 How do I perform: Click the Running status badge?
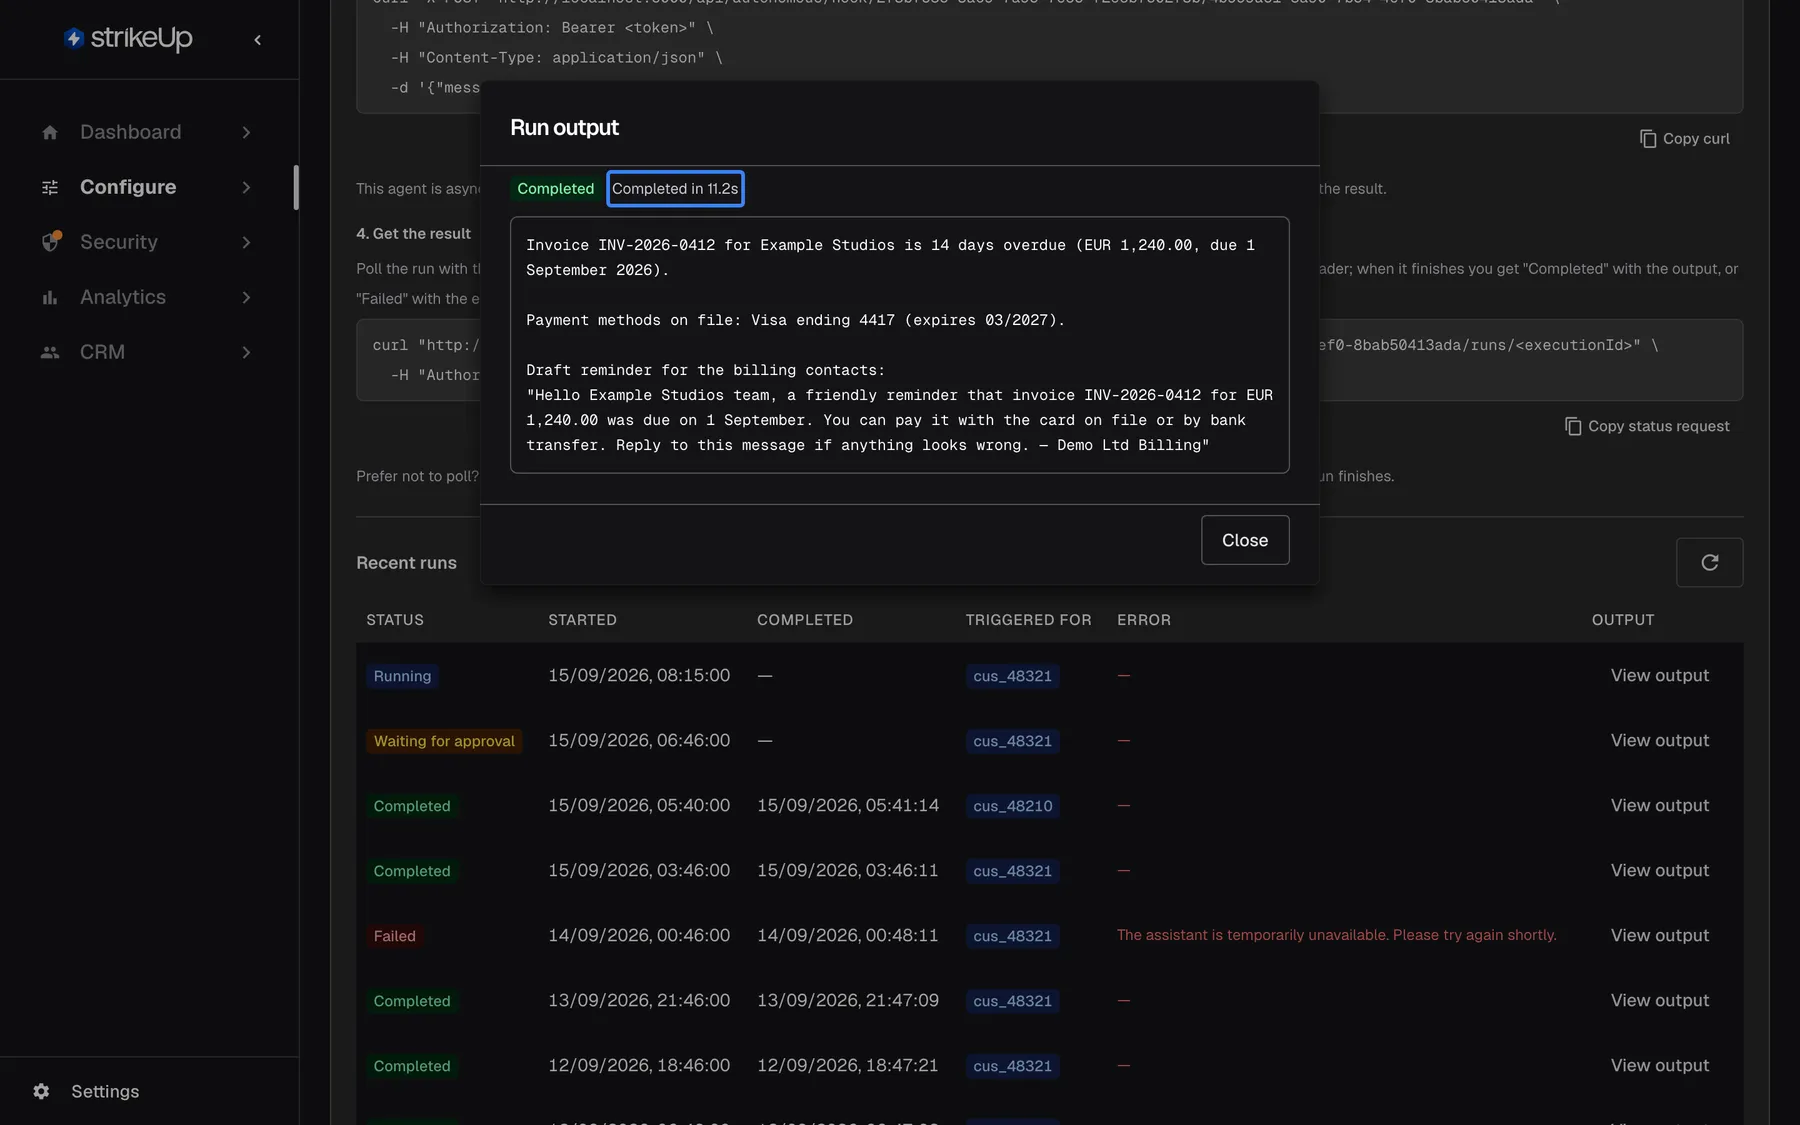(402, 676)
